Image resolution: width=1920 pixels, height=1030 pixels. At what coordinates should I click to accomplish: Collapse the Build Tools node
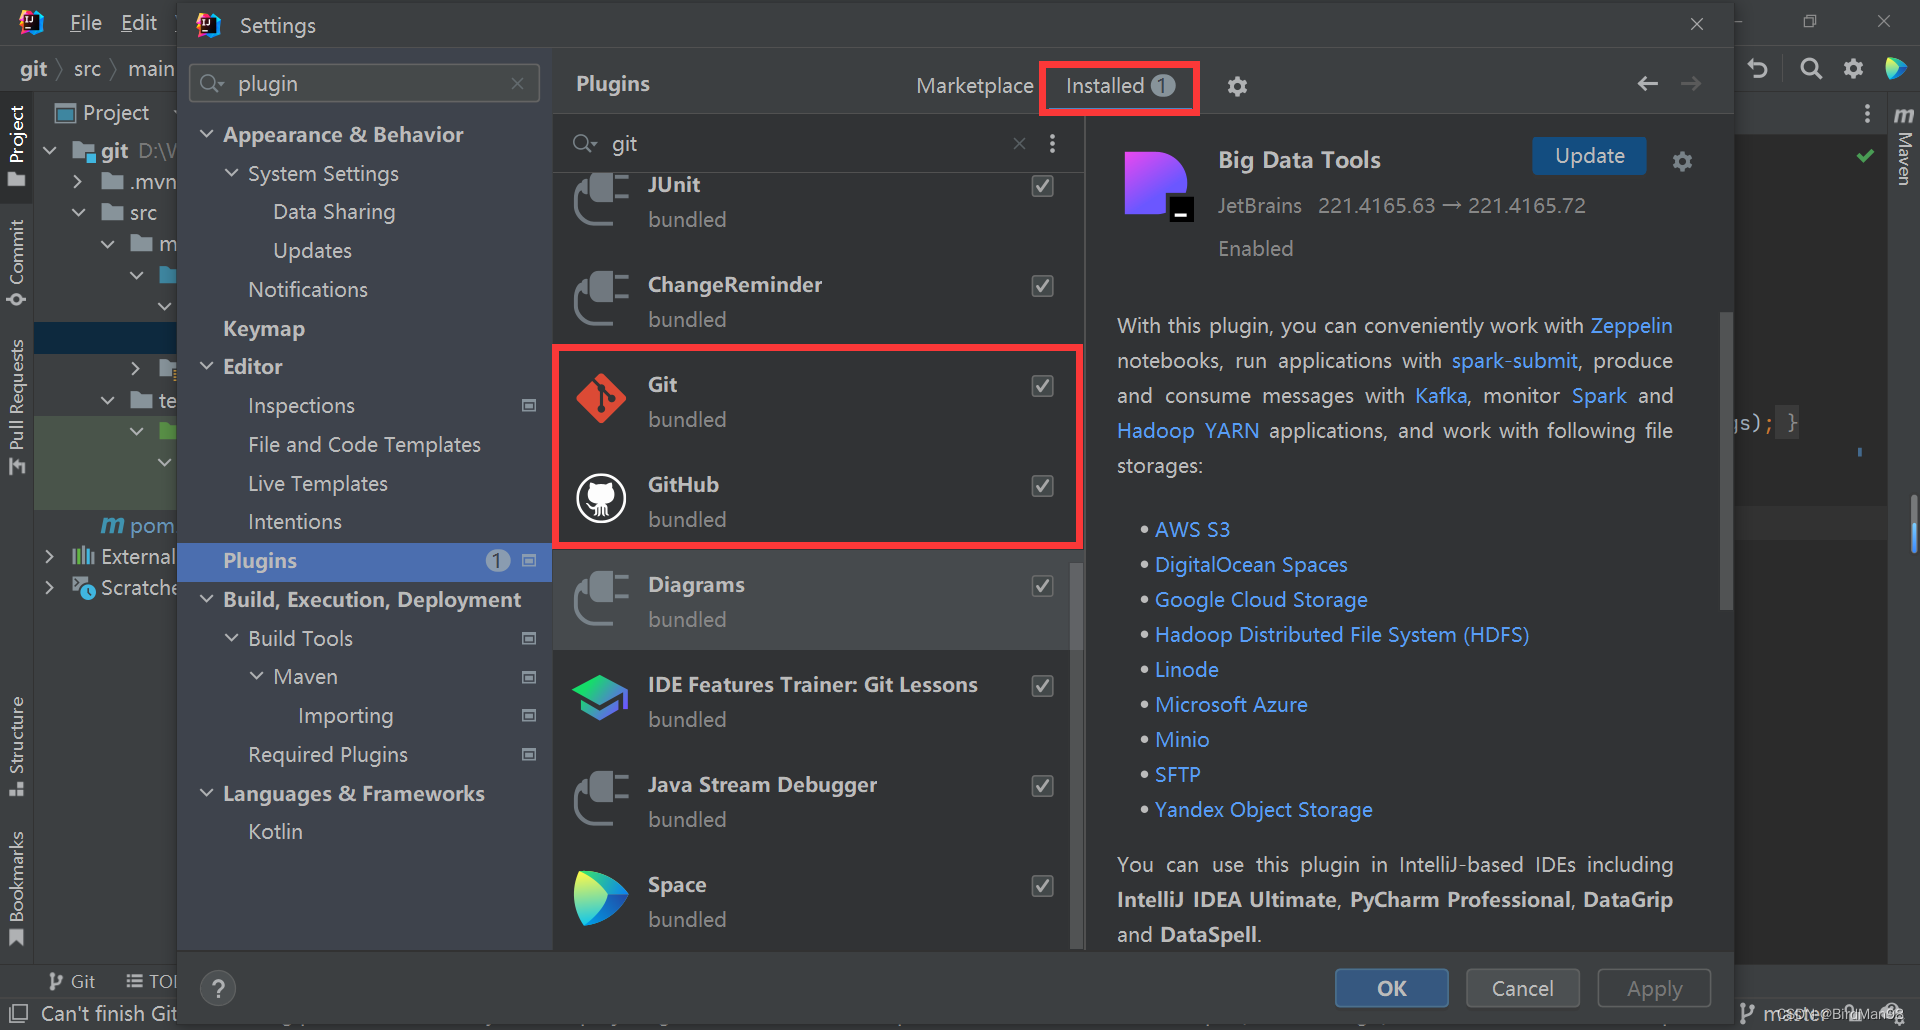tap(232, 638)
